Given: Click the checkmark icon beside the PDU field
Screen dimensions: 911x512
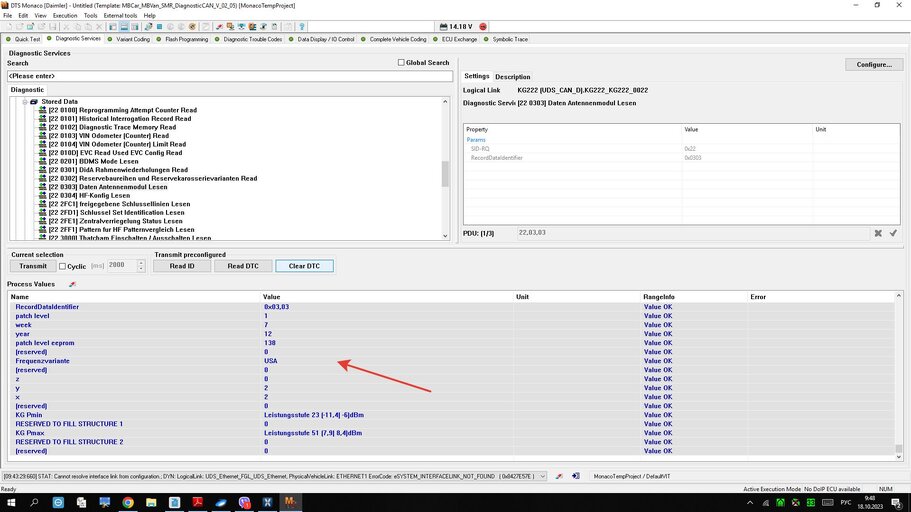Looking at the screenshot, I should (x=893, y=233).
